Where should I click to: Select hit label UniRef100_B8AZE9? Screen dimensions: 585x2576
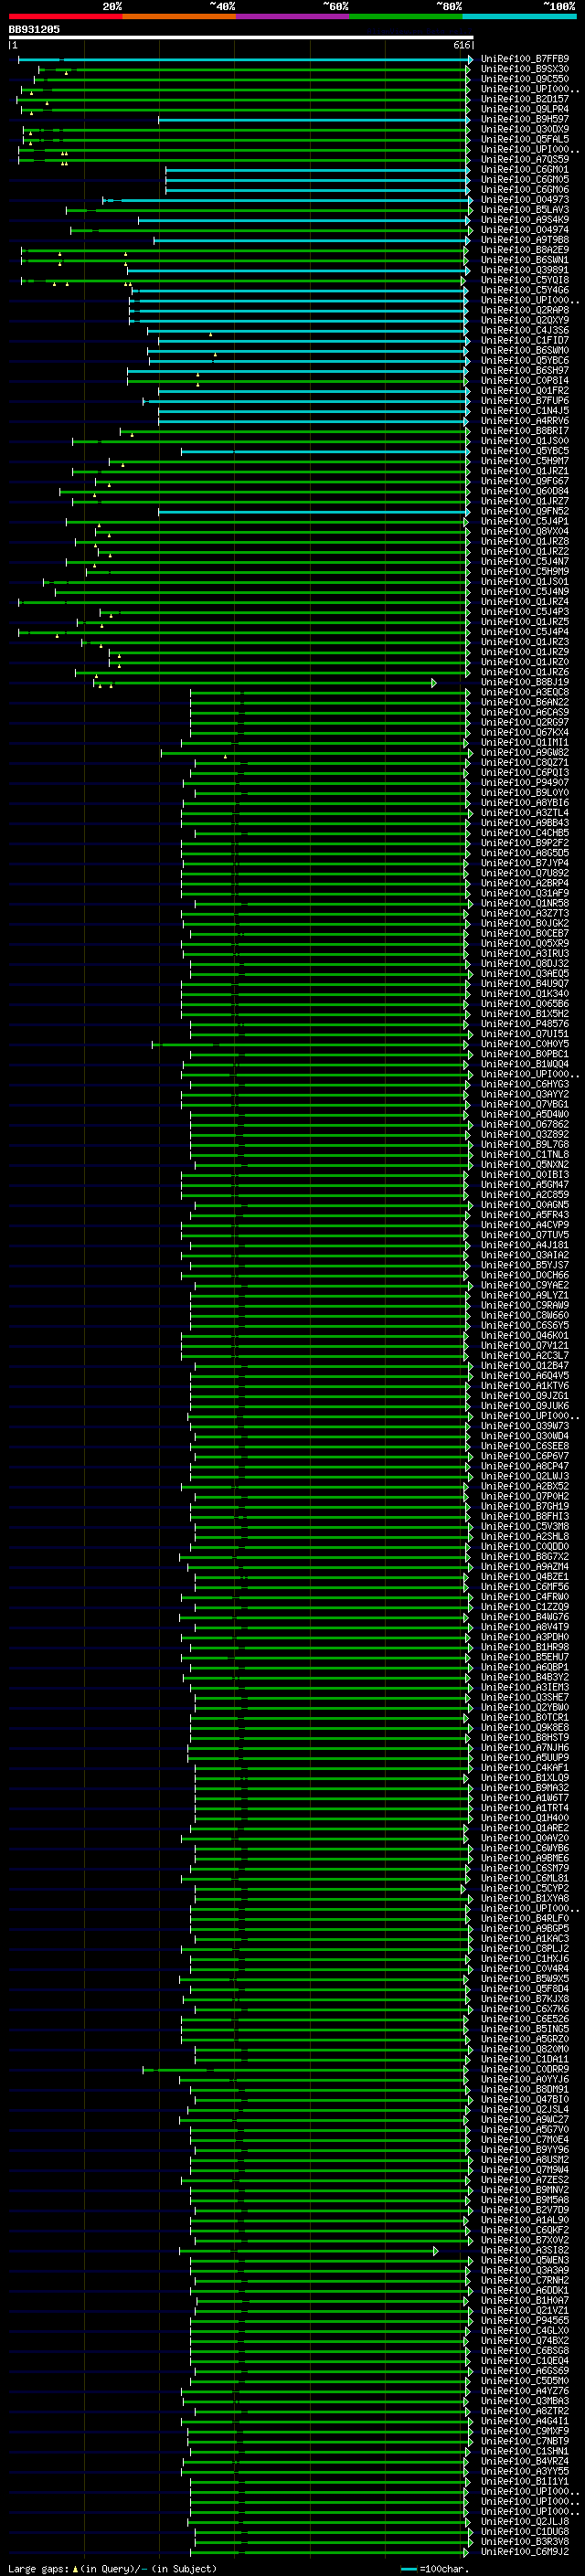[525, 250]
